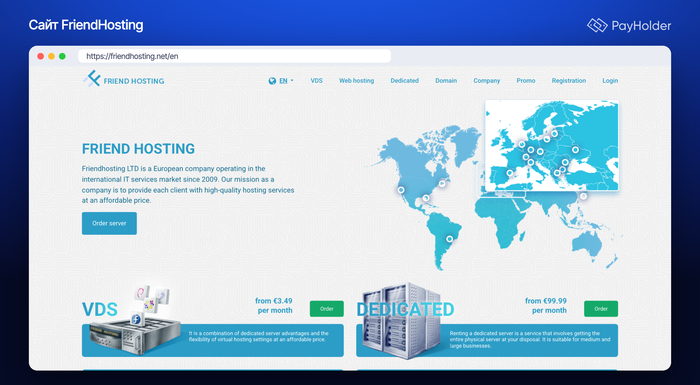This screenshot has width=700, height=385.
Task: Click the yellow minimize window dot
Action: click(51, 56)
